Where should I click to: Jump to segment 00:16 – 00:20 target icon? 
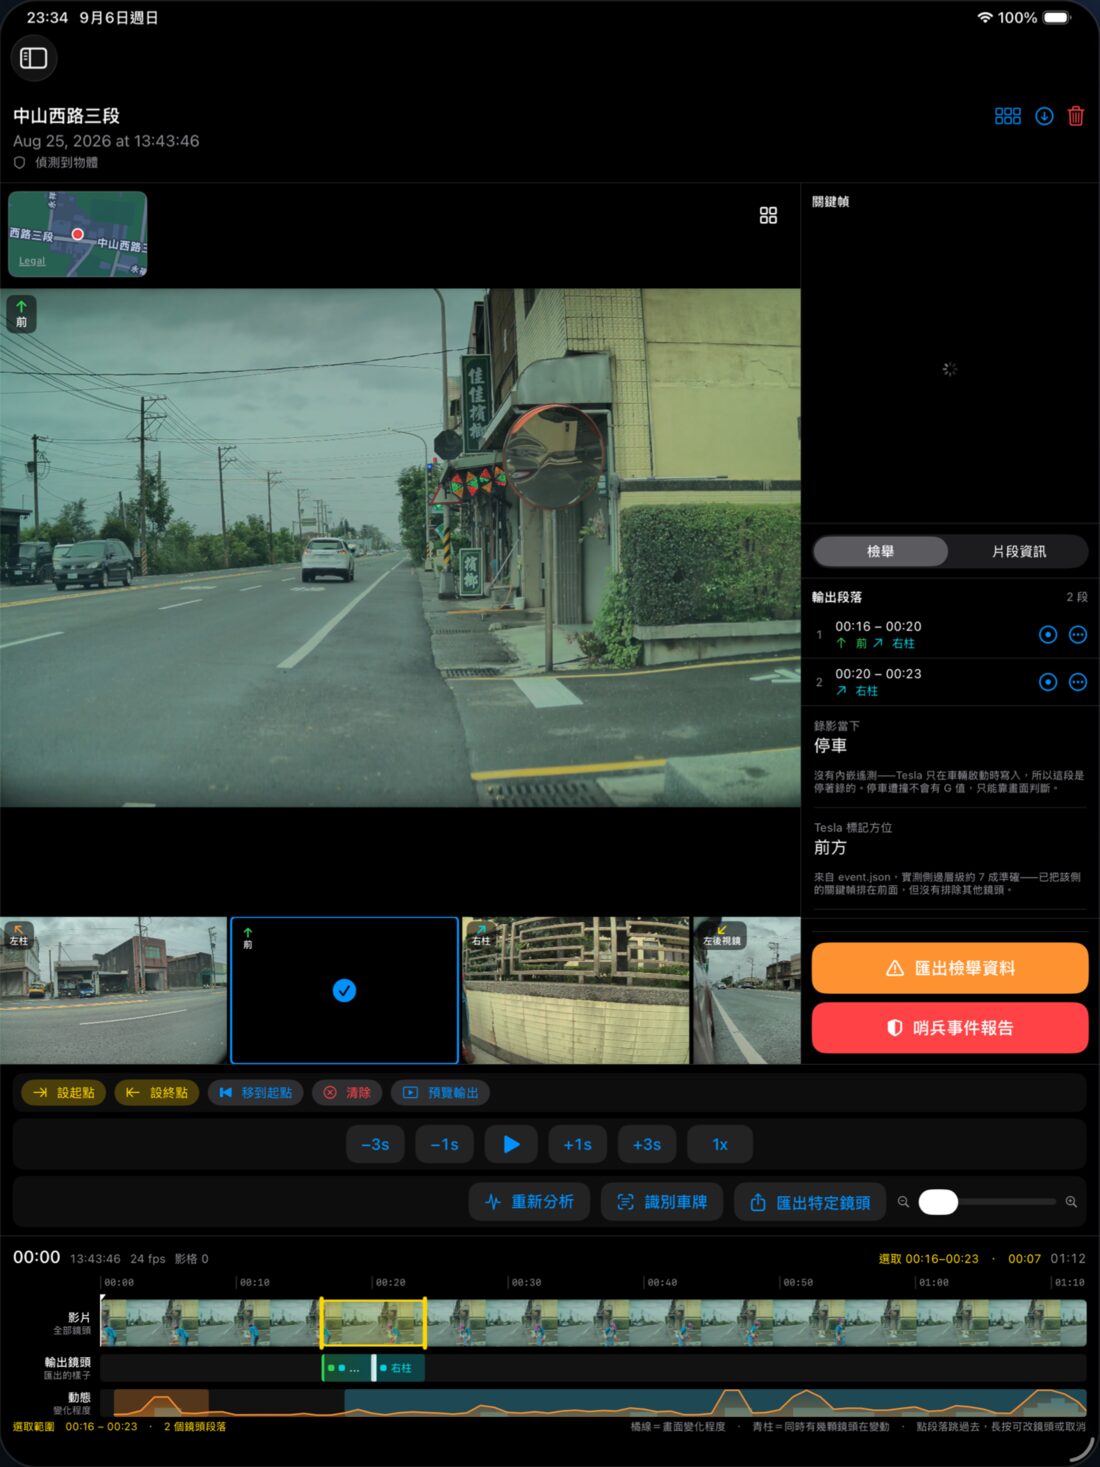(1048, 634)
